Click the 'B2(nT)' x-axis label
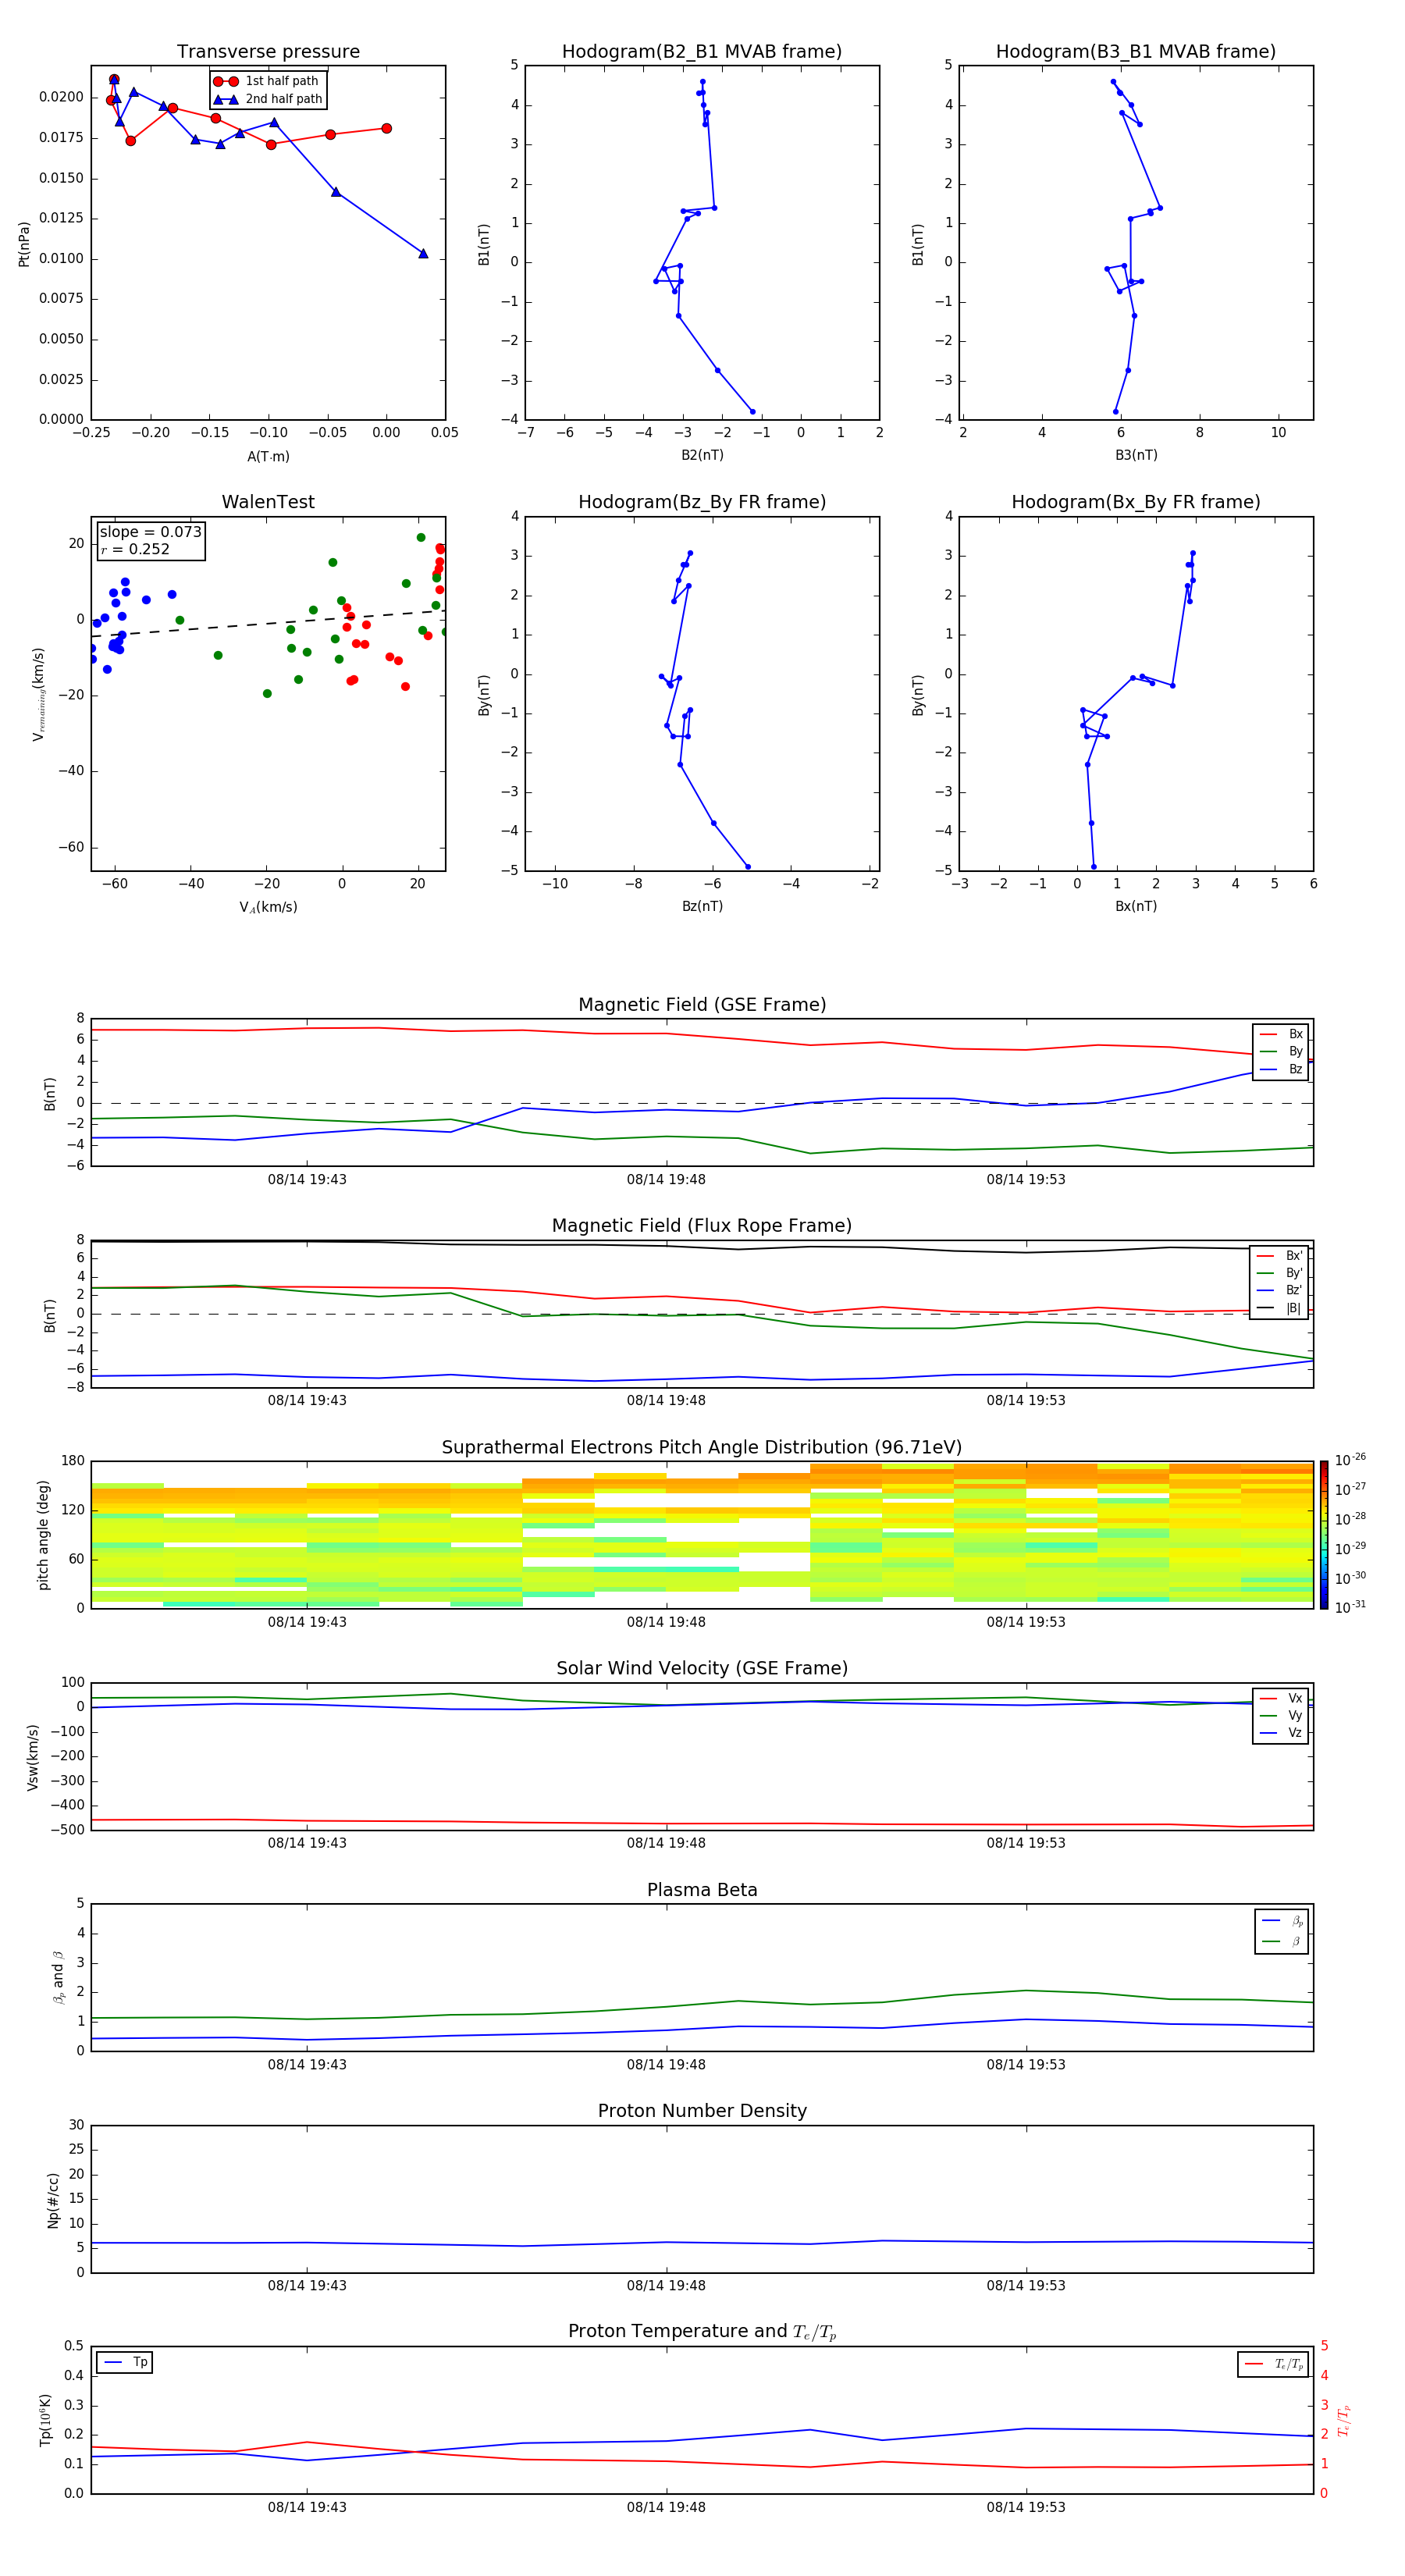This screenshot has width=1405, height=2576. pos(702,455)
